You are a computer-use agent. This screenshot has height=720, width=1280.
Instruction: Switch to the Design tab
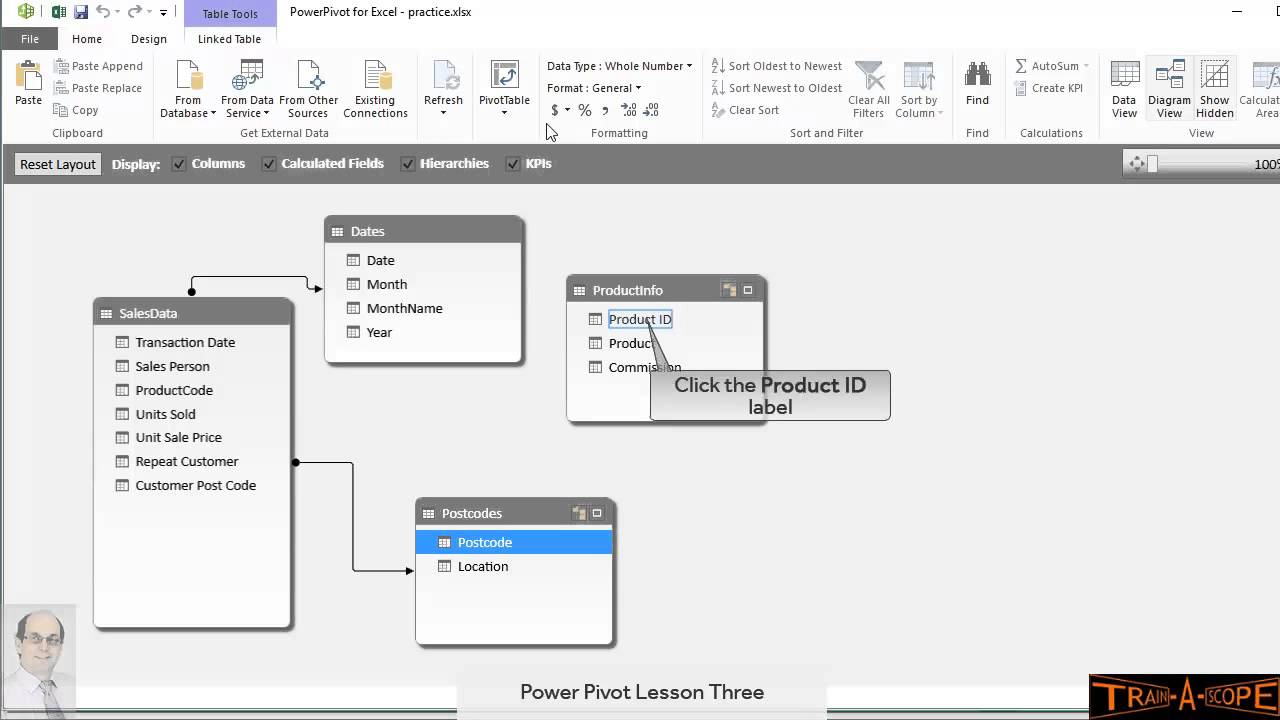point(148,39)
